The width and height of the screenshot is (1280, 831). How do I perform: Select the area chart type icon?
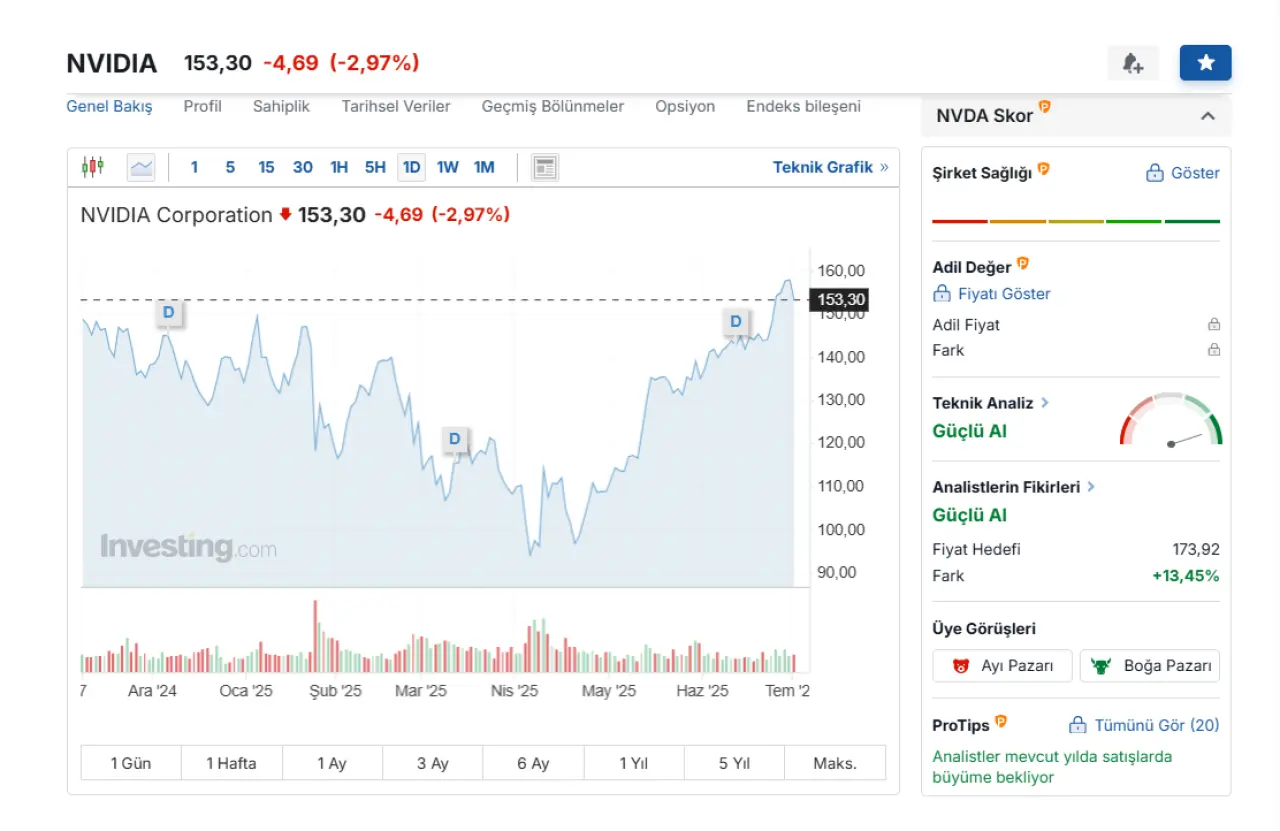tap(141, 167)
